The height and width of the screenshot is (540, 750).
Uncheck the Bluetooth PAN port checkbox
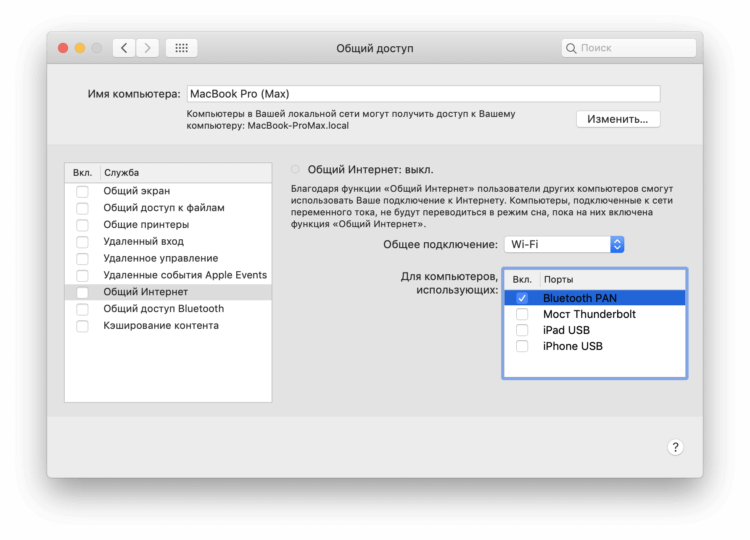pyautogui.click(x=522, y=298)
